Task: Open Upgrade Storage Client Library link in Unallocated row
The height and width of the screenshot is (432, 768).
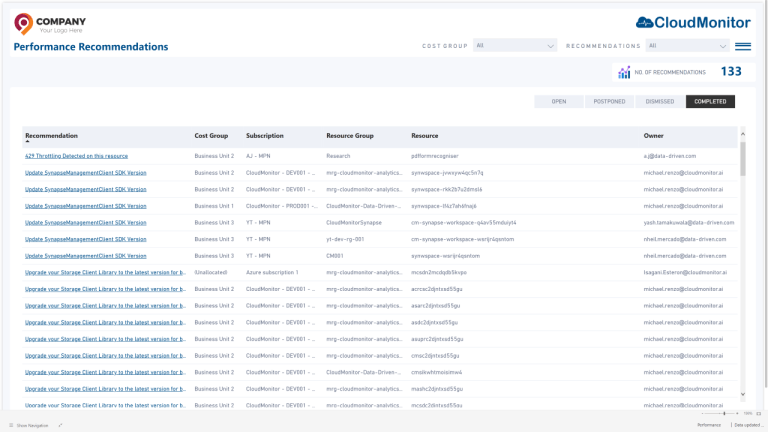Action: 105,272
